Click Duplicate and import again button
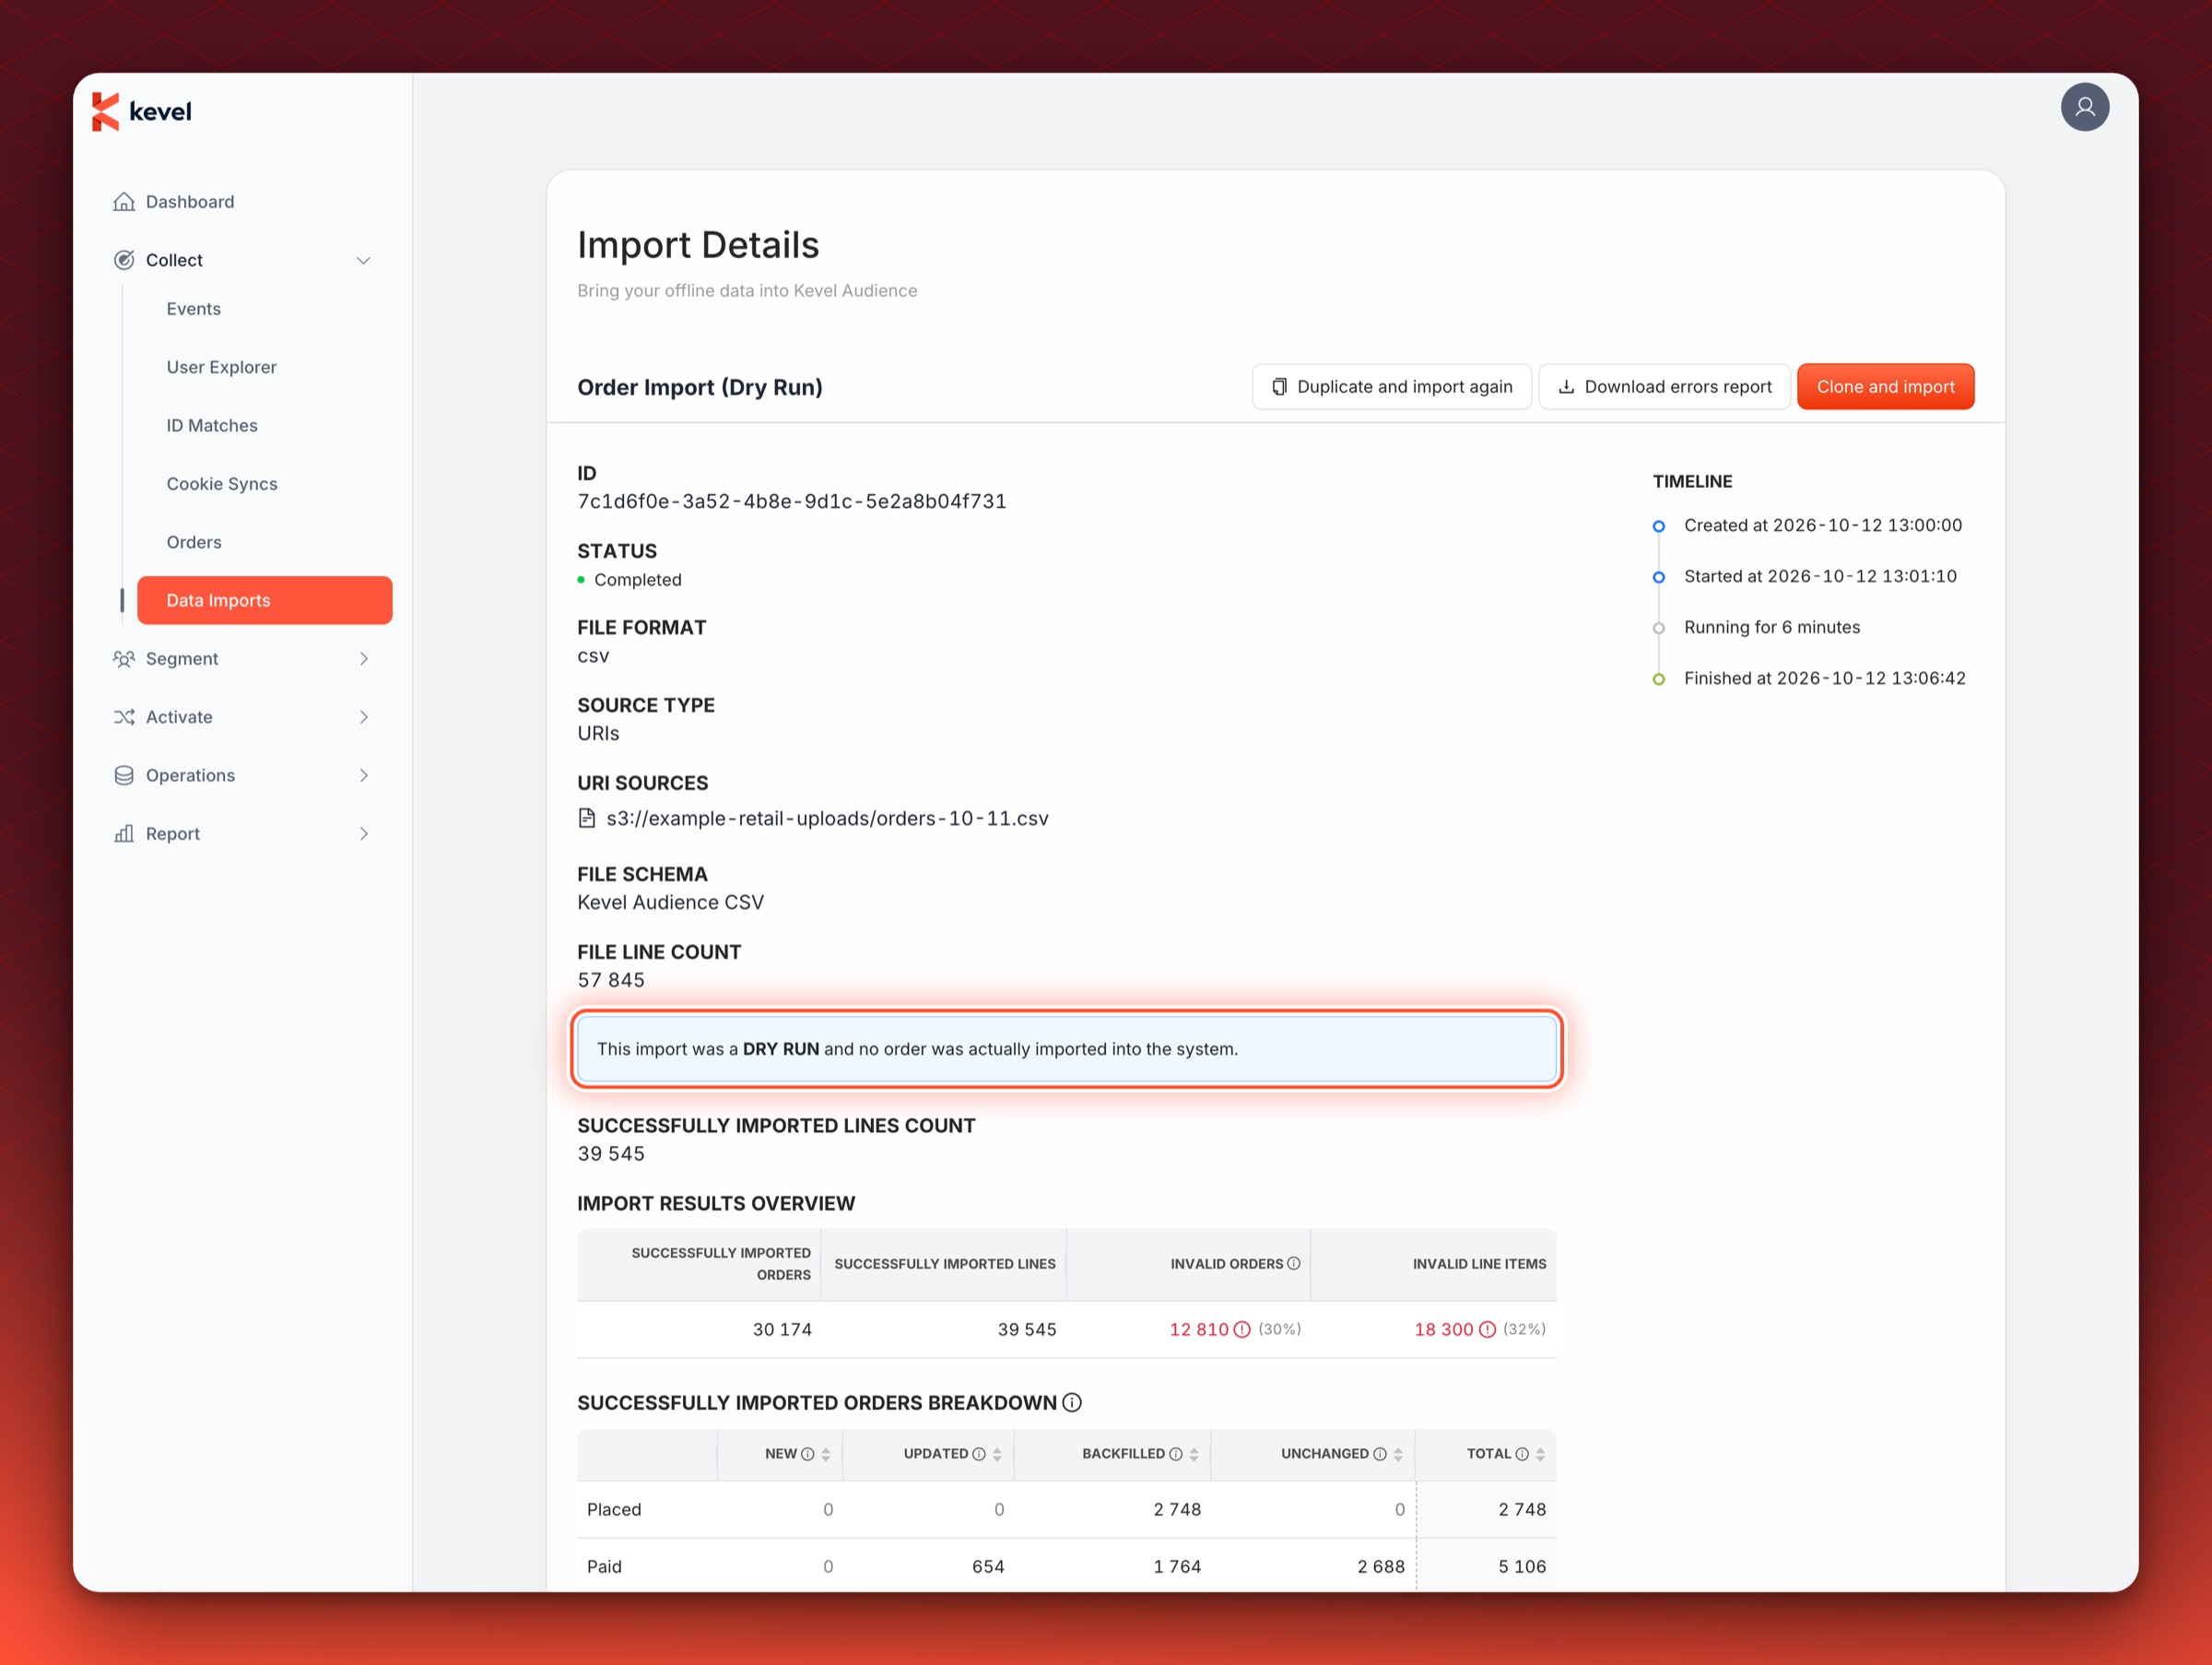The height and width of the screenshot is (1665, 2212). tap(1391, 387)
